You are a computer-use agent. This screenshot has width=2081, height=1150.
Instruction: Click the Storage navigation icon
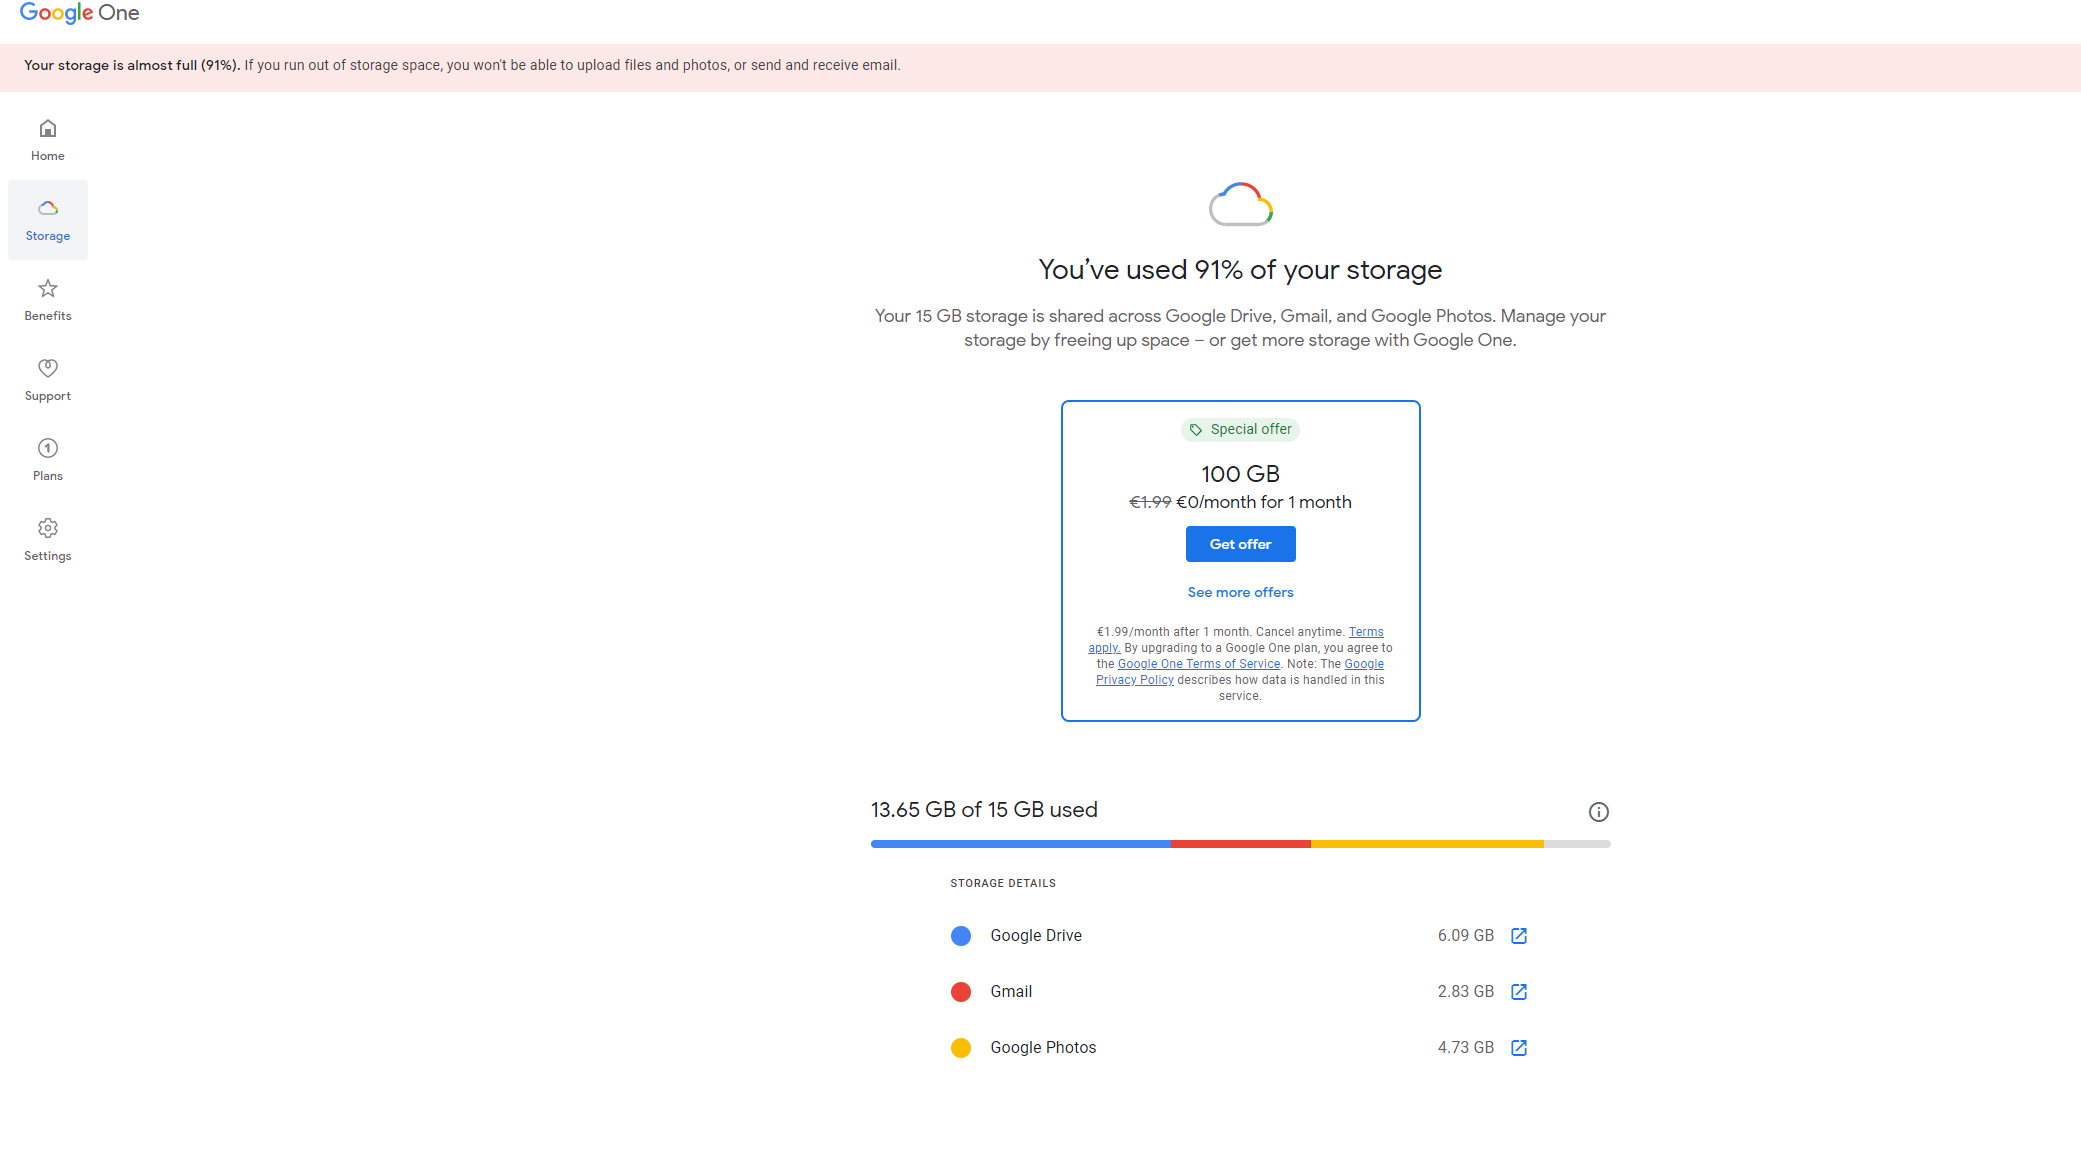(47, 208)
